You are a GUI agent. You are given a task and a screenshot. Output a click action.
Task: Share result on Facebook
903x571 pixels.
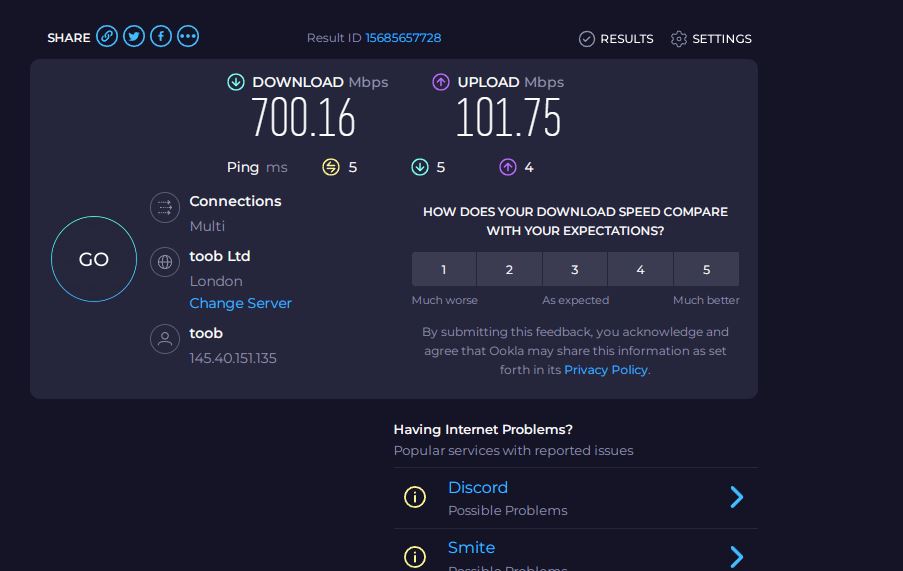pyautogui.click(x=161, y=36)
